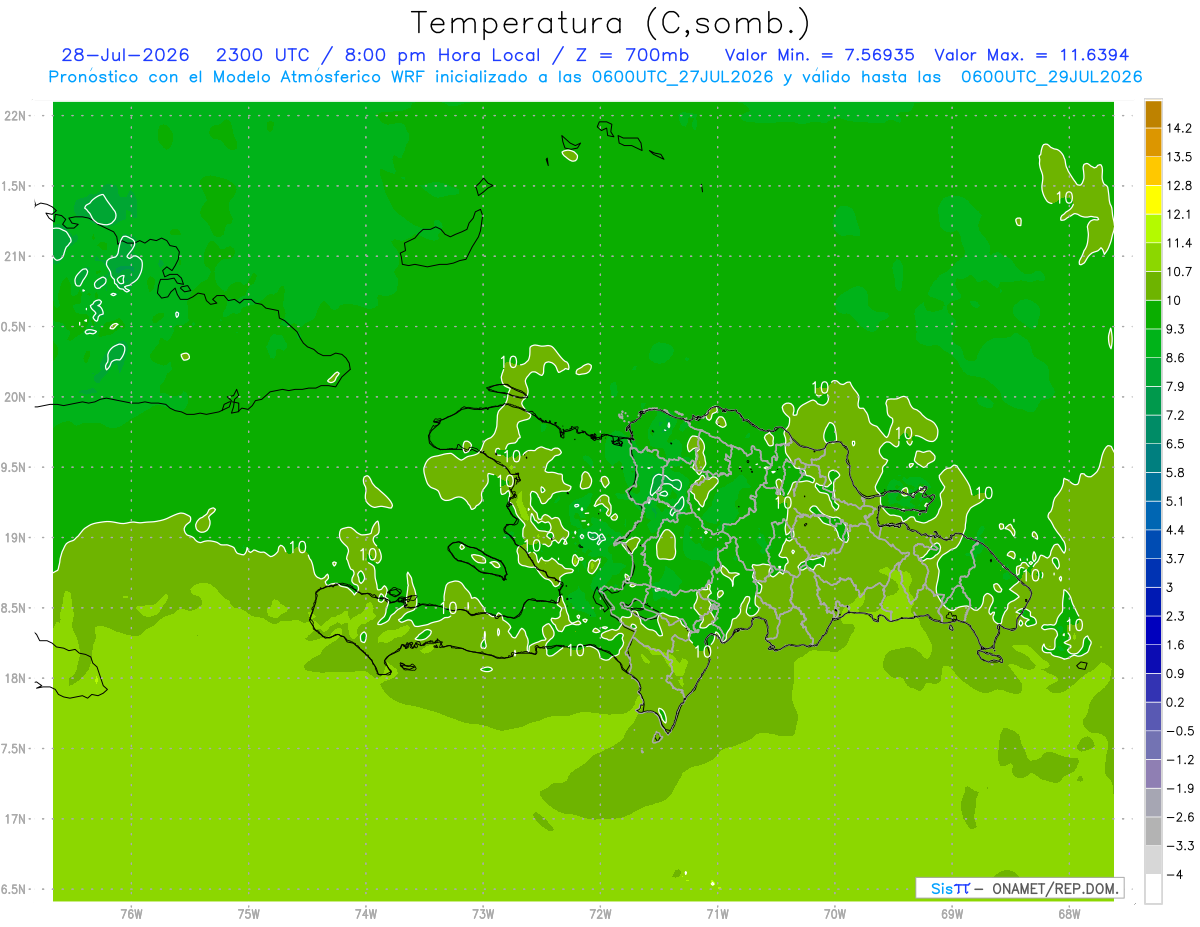Click the '18N' latitude label
This screenshot has width=1200, height=927.
click(x=14, y=679)
